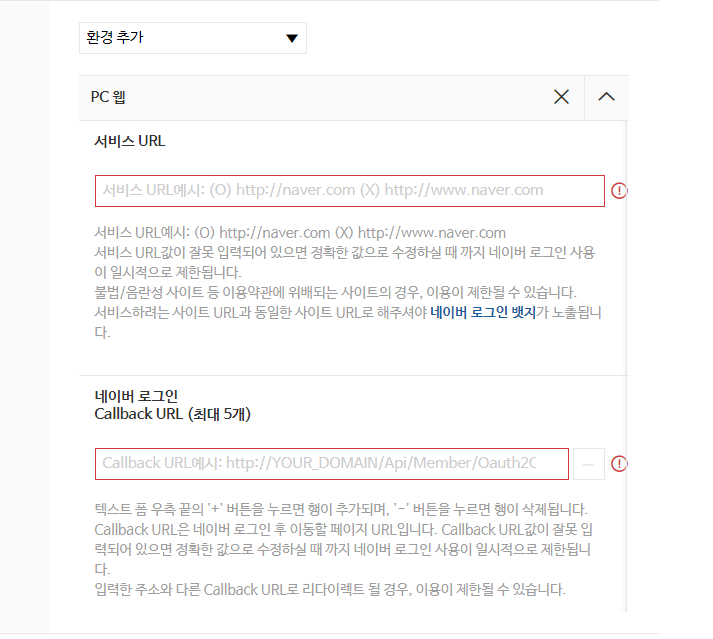Click the 네이버 로그인 Callback URL heading
The image size is (713, 639).
pos(172,405)
